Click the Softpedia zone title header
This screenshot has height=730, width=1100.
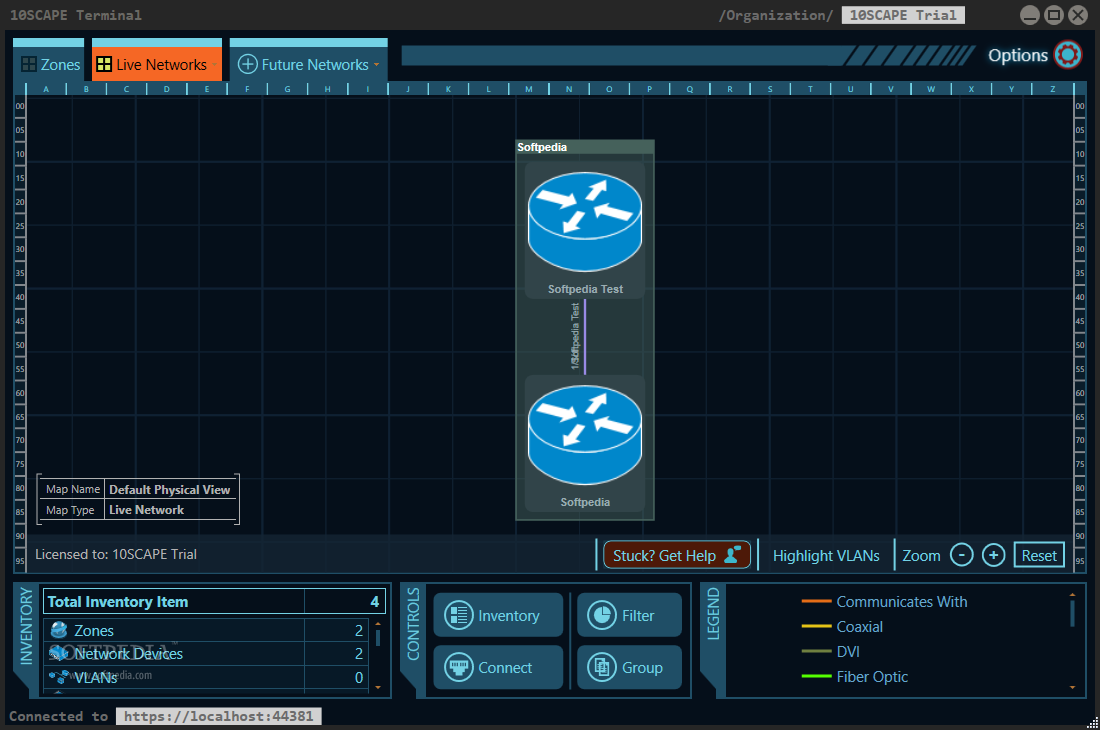[x=585, y=147]
